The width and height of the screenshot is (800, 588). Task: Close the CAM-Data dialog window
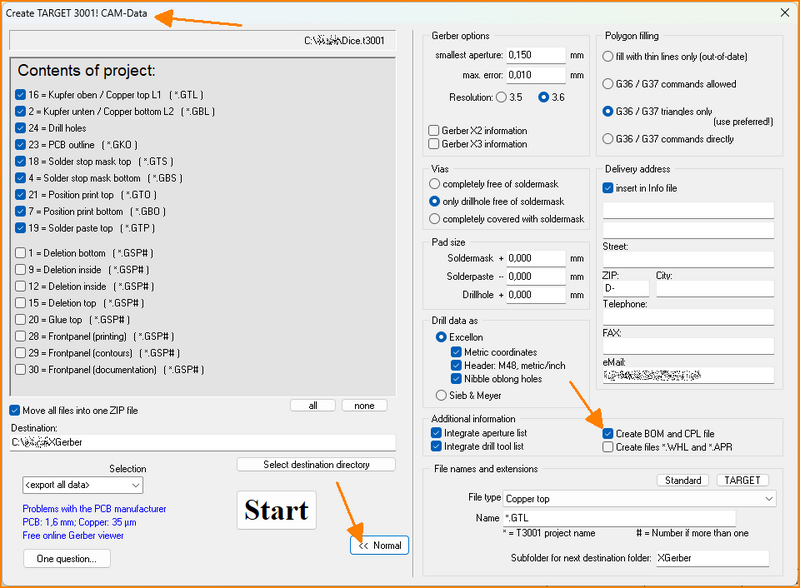coord(781,12)
